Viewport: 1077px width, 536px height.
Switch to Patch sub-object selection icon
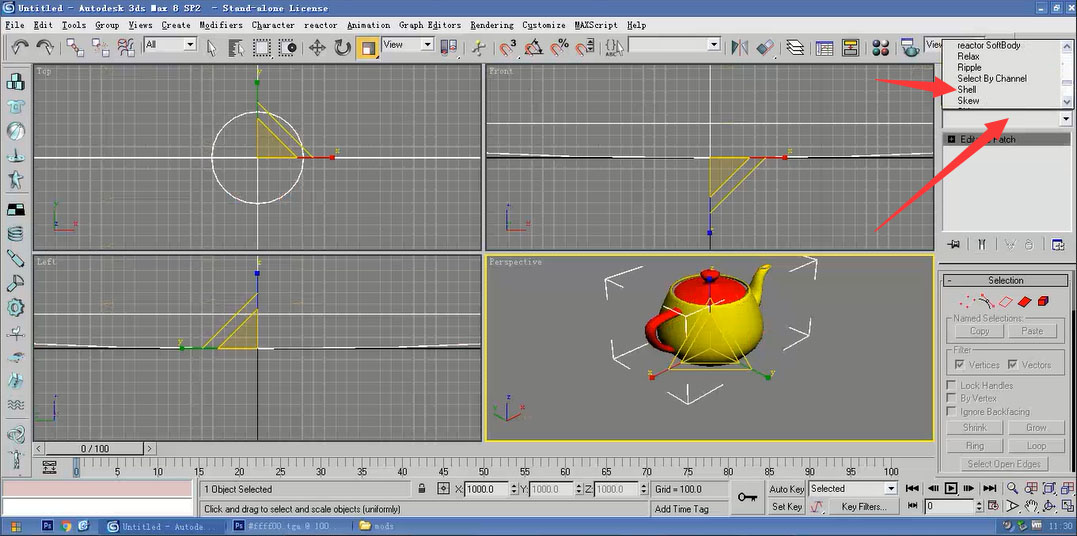[x=1025, y=301]
